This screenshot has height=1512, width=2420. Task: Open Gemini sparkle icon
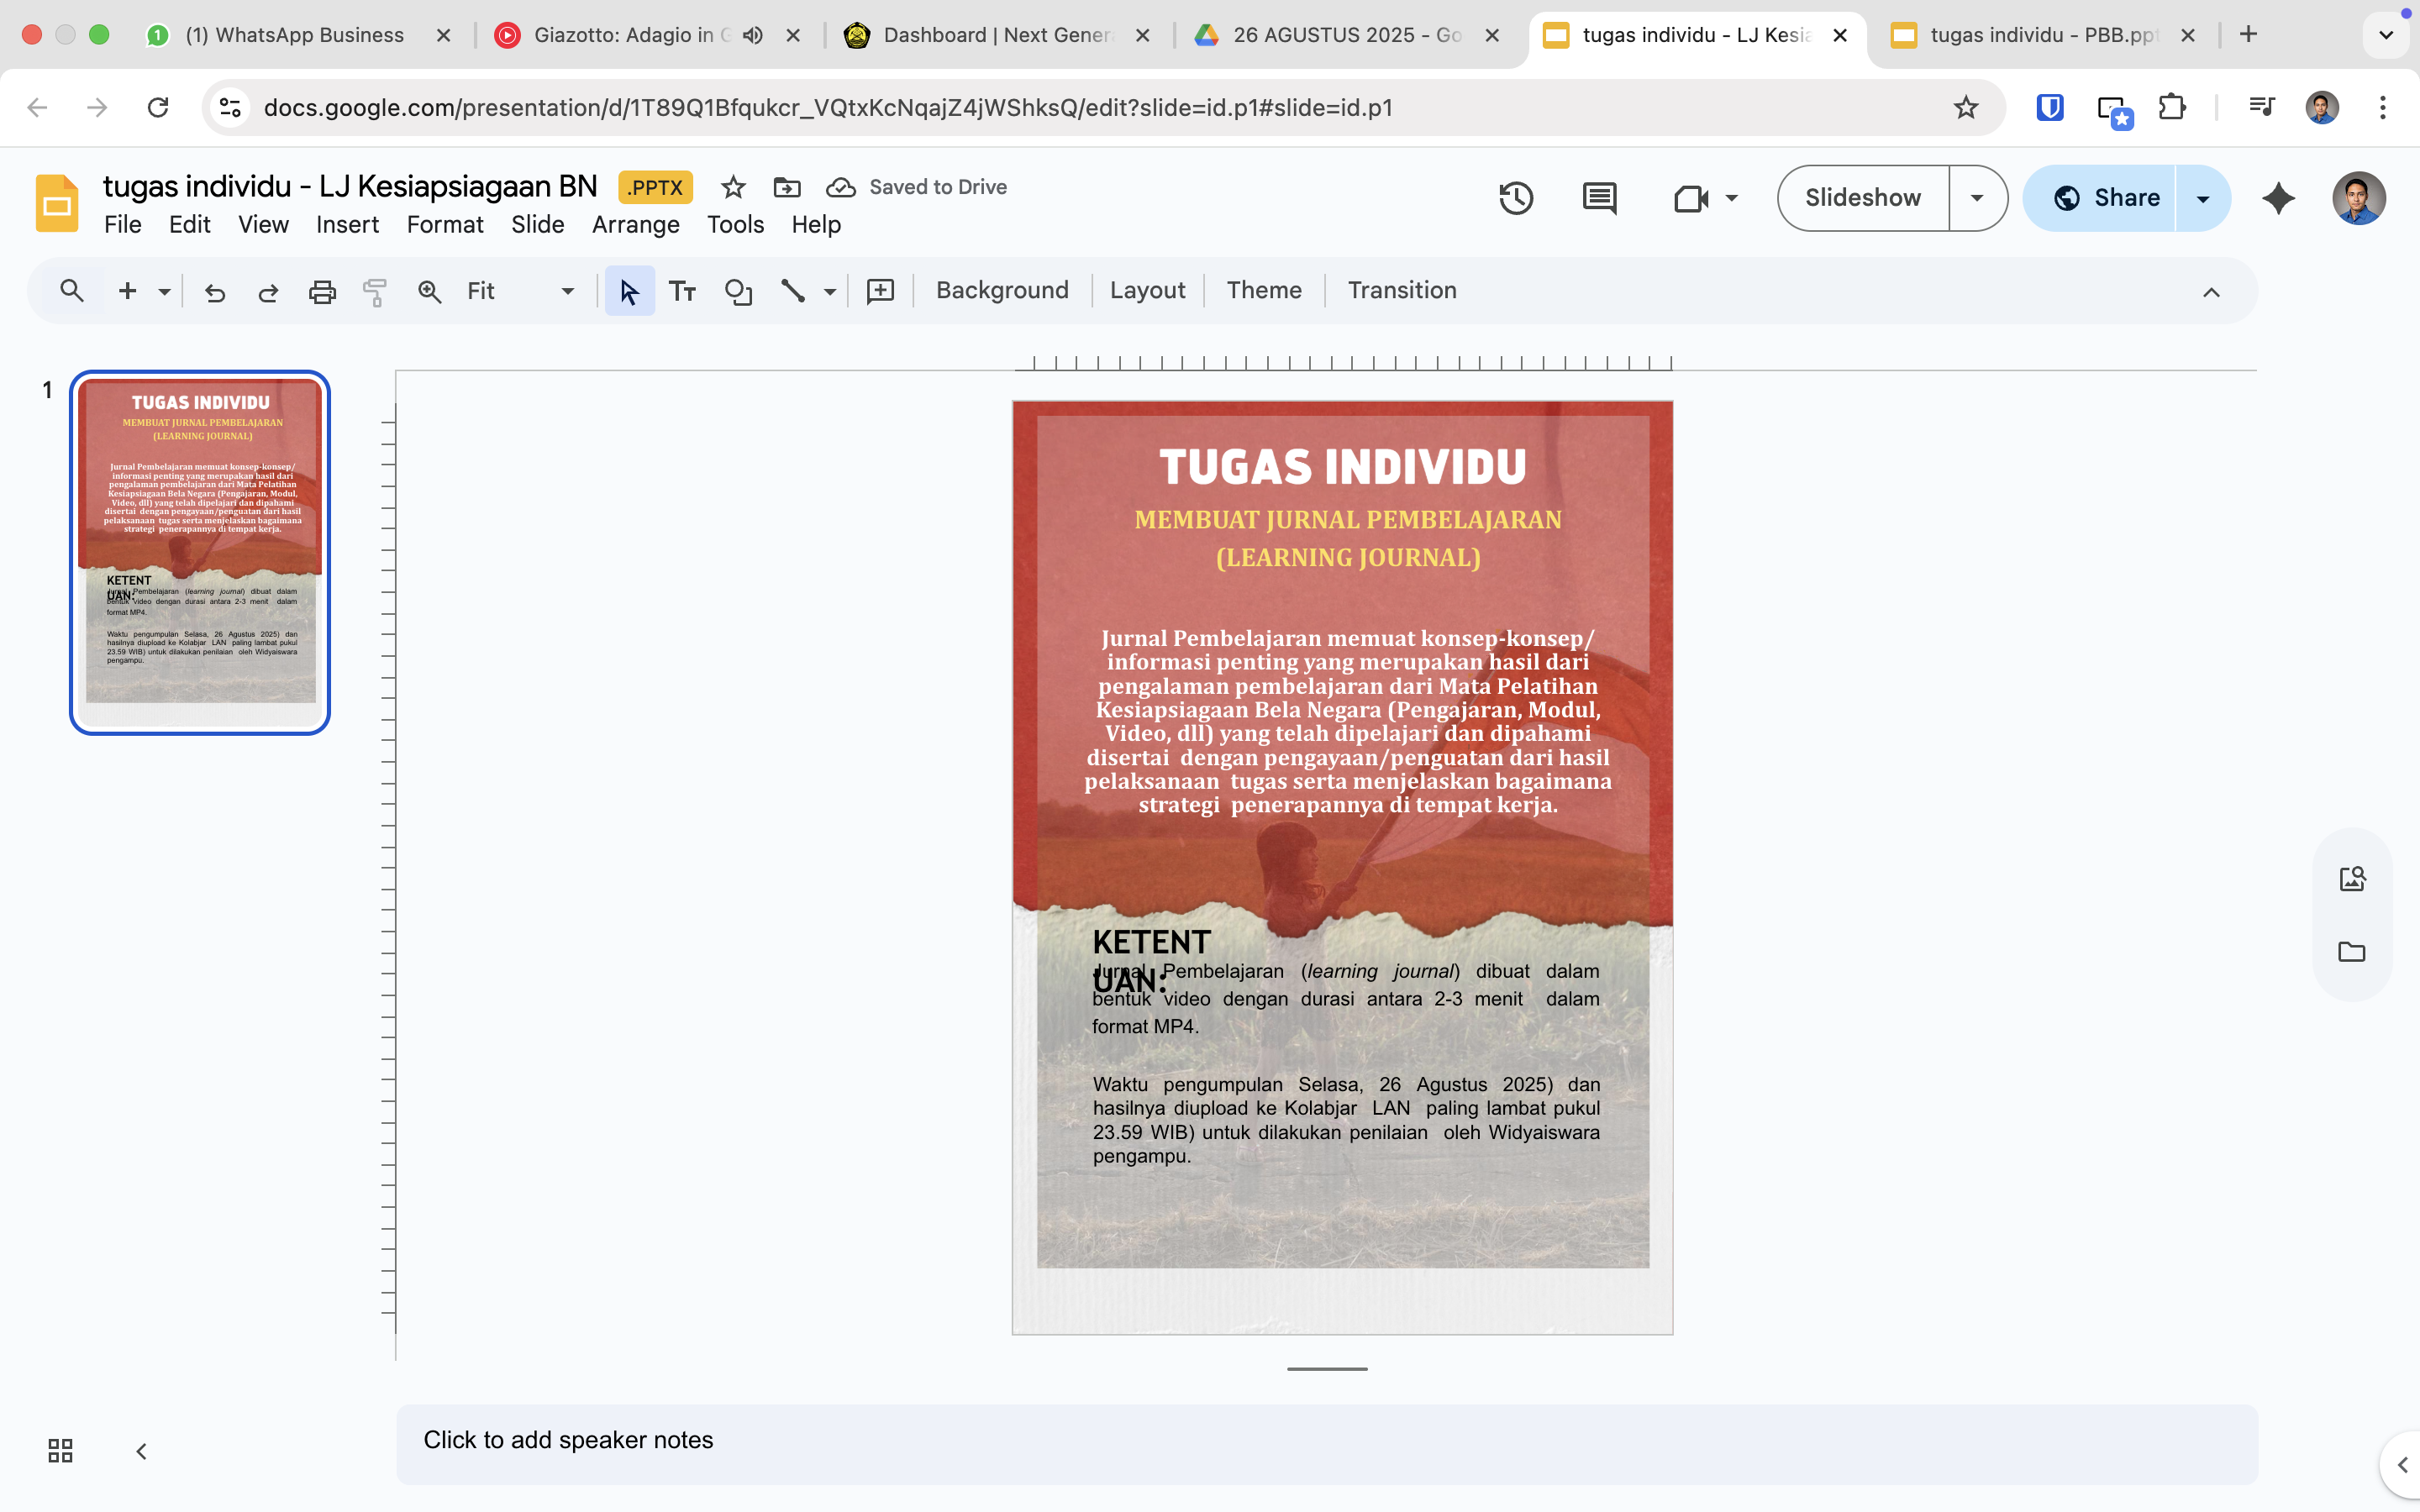(x=2278, y=198)
